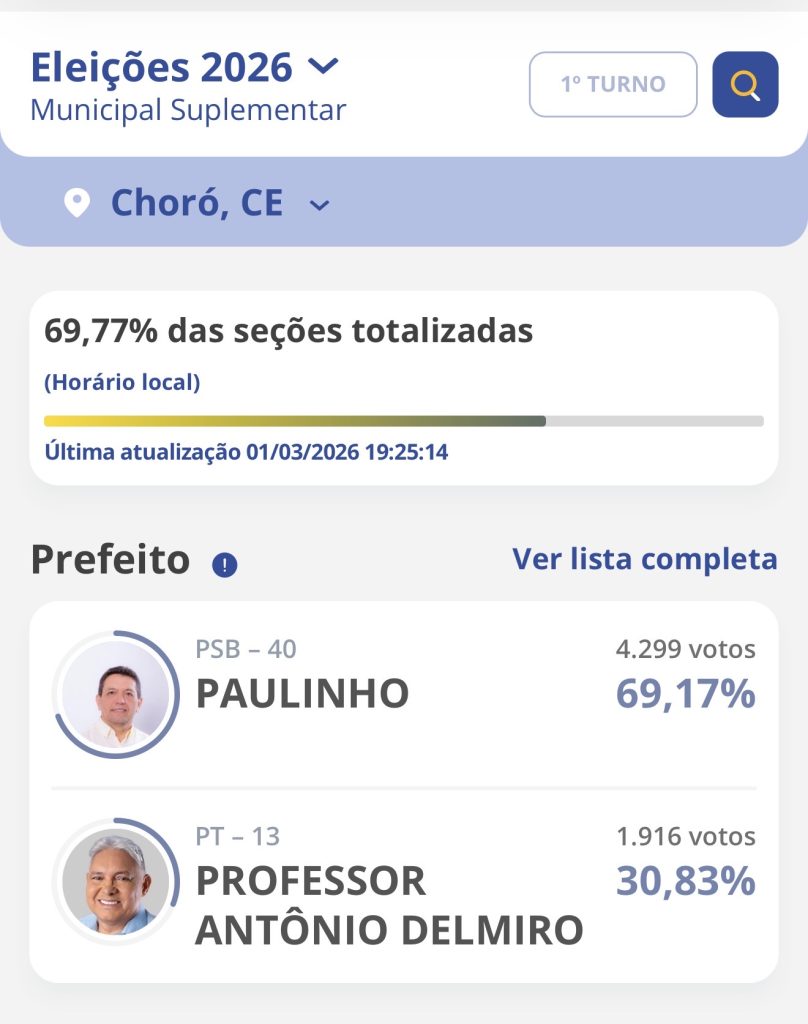Tap the PSB – 40 party label
The image size is (808, 1024).
(246, 649)
